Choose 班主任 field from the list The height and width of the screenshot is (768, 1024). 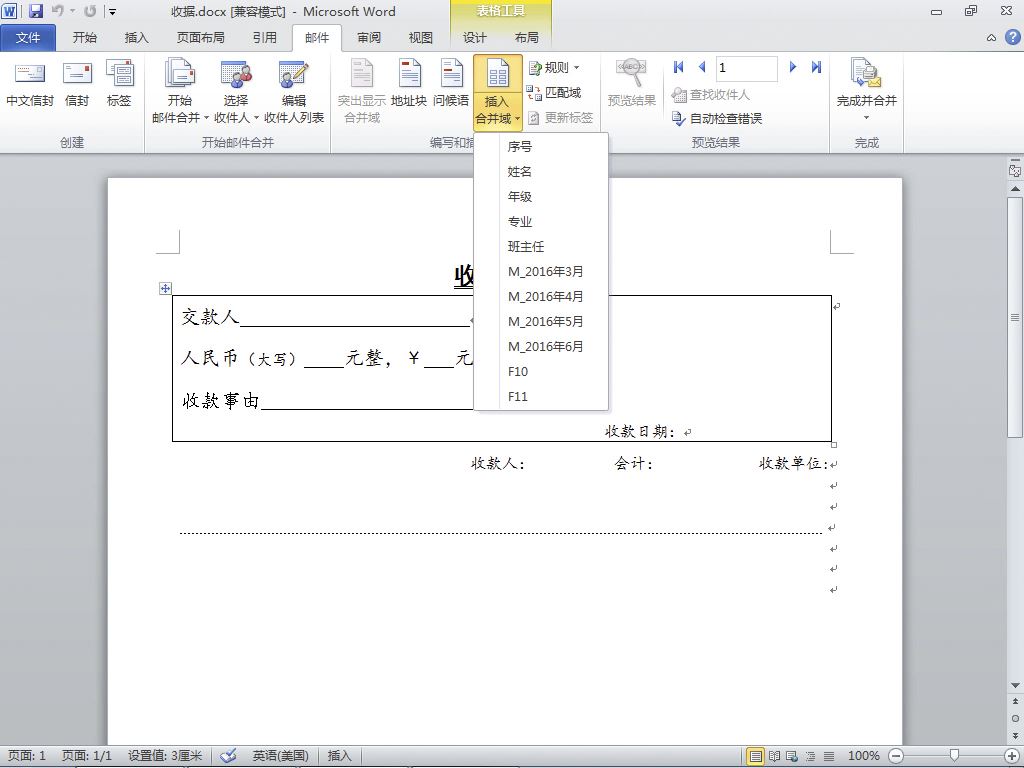541,246
